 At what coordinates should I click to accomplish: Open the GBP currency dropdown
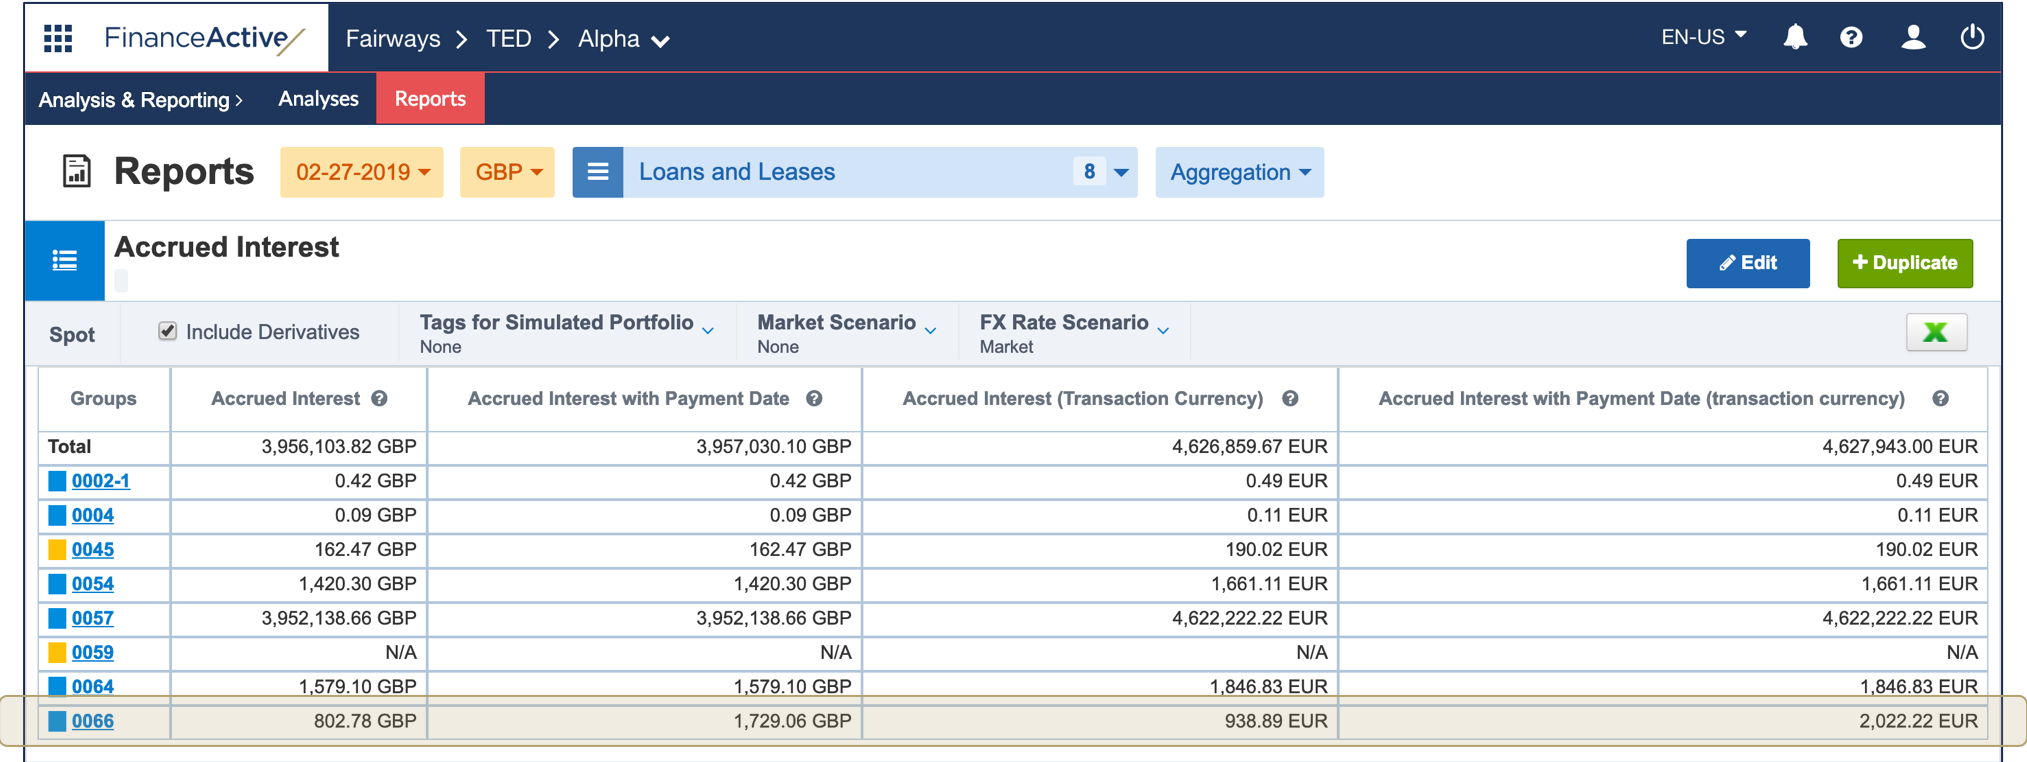coord(507,172)
